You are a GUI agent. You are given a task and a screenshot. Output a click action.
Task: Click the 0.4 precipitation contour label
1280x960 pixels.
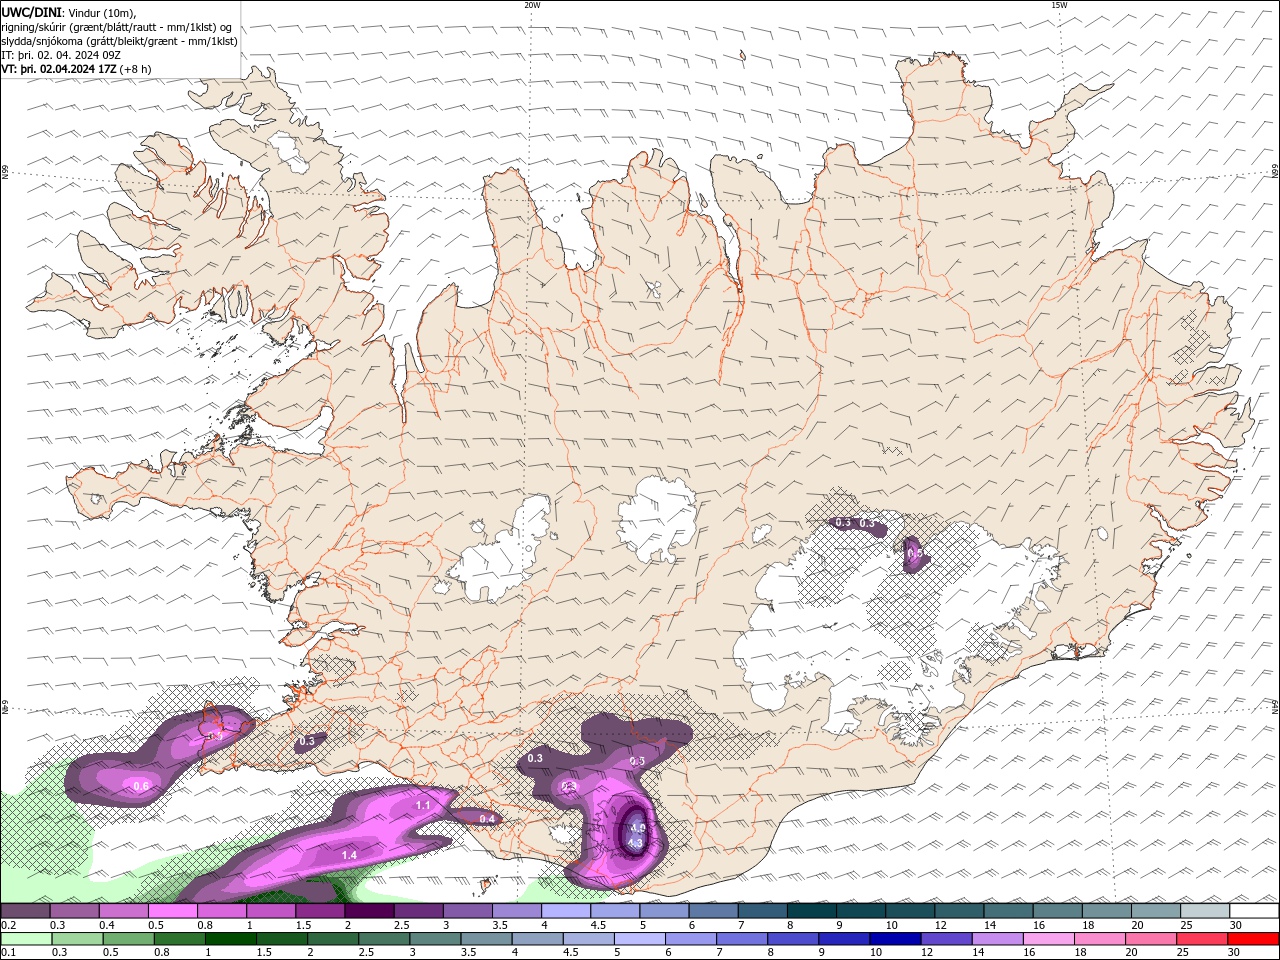pos(487,819)
